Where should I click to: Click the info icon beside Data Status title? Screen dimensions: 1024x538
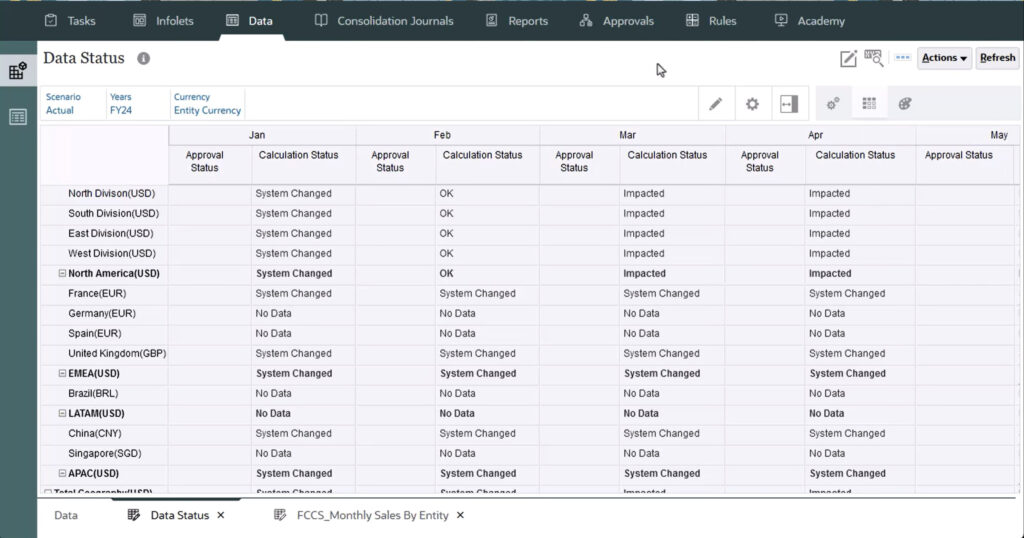pos(143,59)
